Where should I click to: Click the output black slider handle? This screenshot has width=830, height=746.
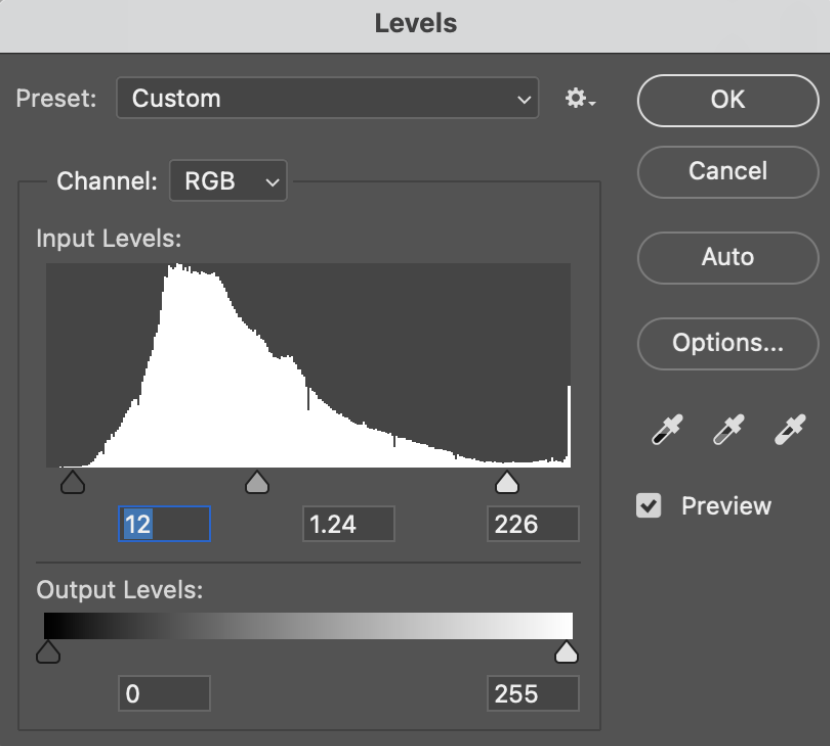(48, 652)
